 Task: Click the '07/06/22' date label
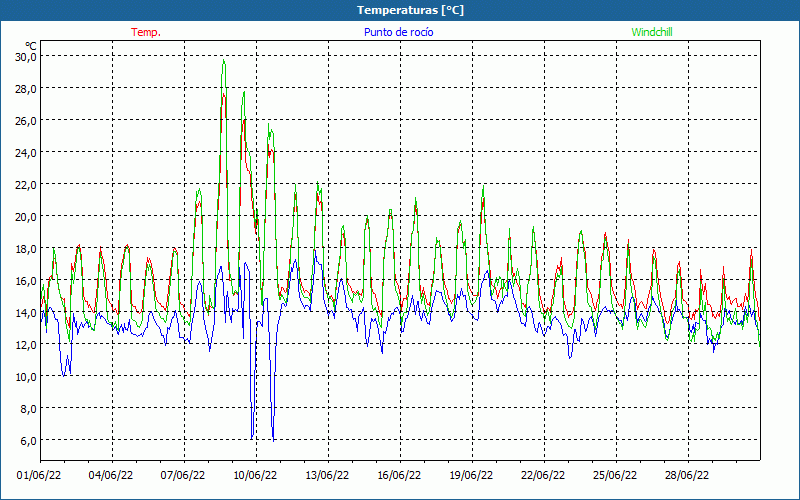[x=183, y=475]
